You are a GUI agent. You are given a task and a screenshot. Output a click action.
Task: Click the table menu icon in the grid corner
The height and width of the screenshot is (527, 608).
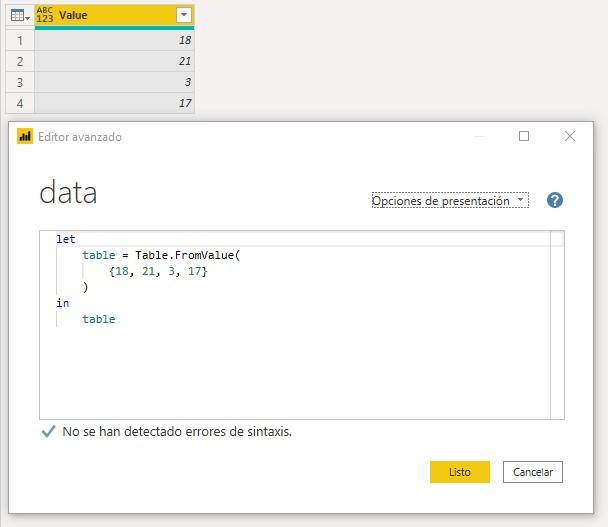[19, 15]
